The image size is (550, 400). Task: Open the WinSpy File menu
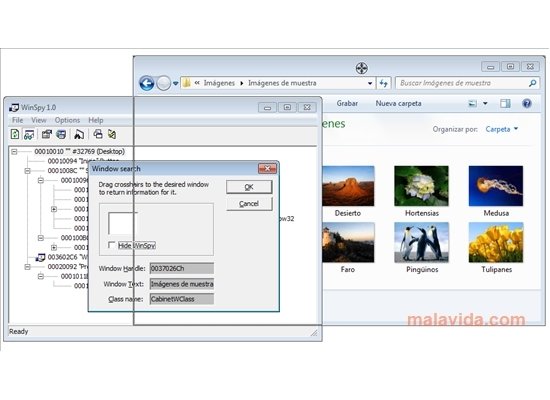(18, 120)
